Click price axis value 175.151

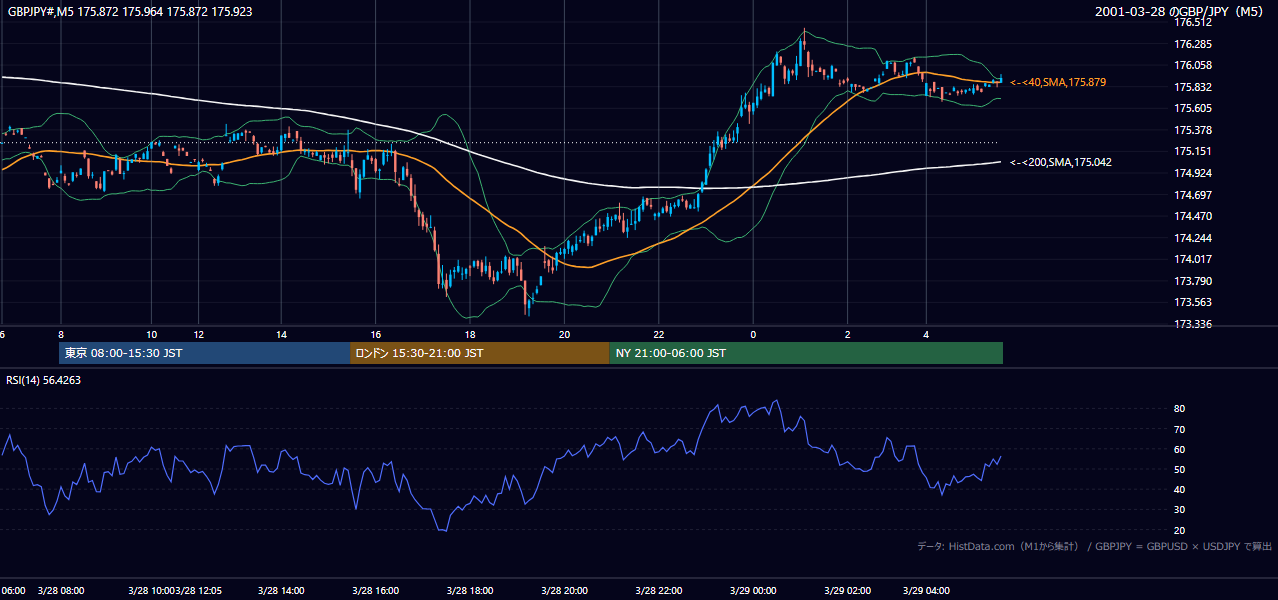pos(1192,151)
